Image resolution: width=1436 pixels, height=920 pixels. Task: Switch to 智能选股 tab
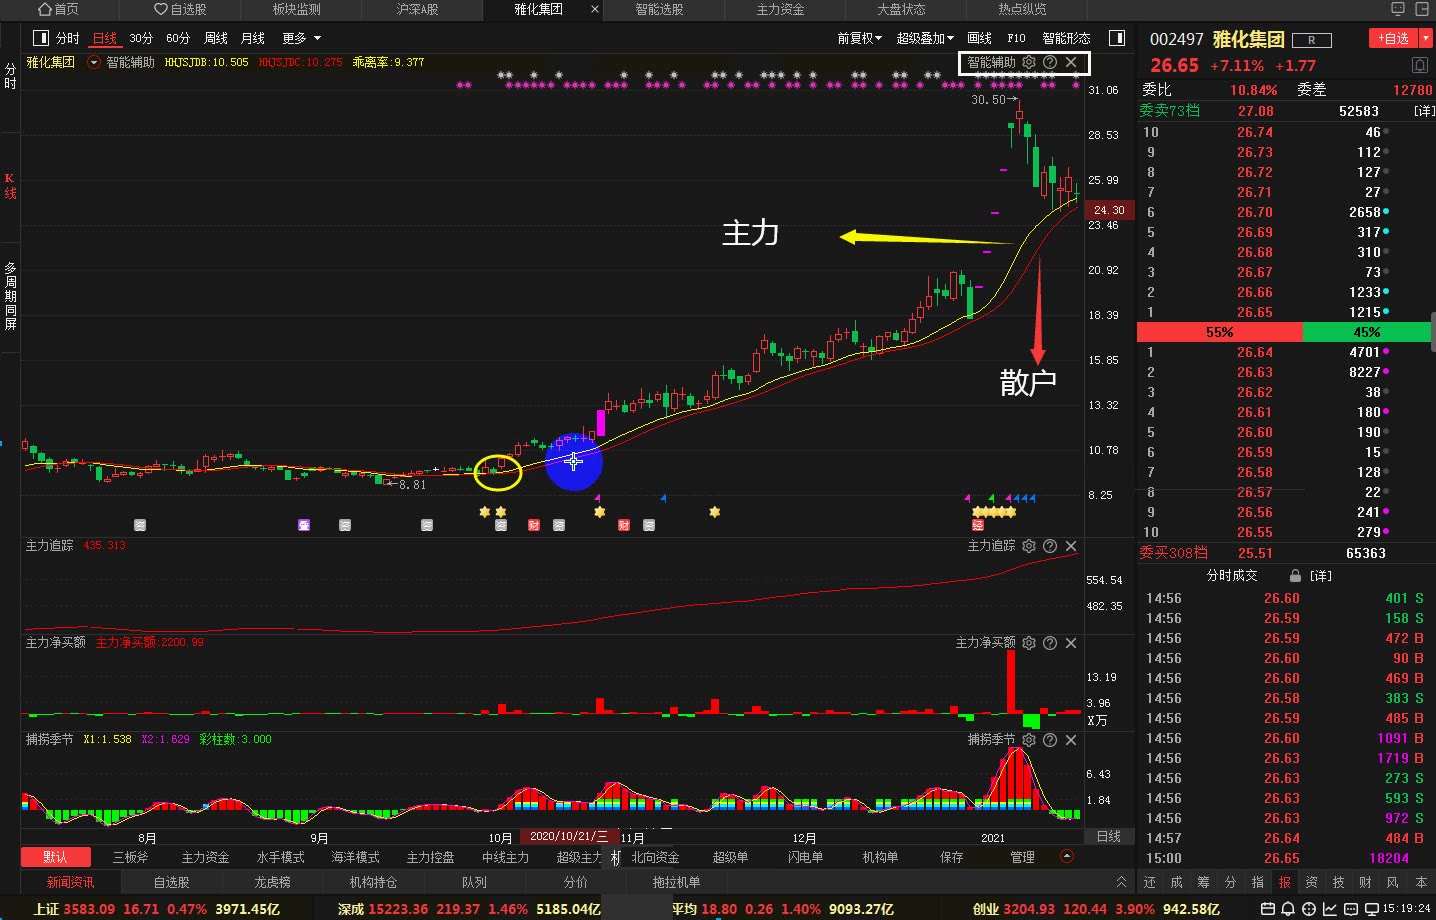(x=660, y=9)
